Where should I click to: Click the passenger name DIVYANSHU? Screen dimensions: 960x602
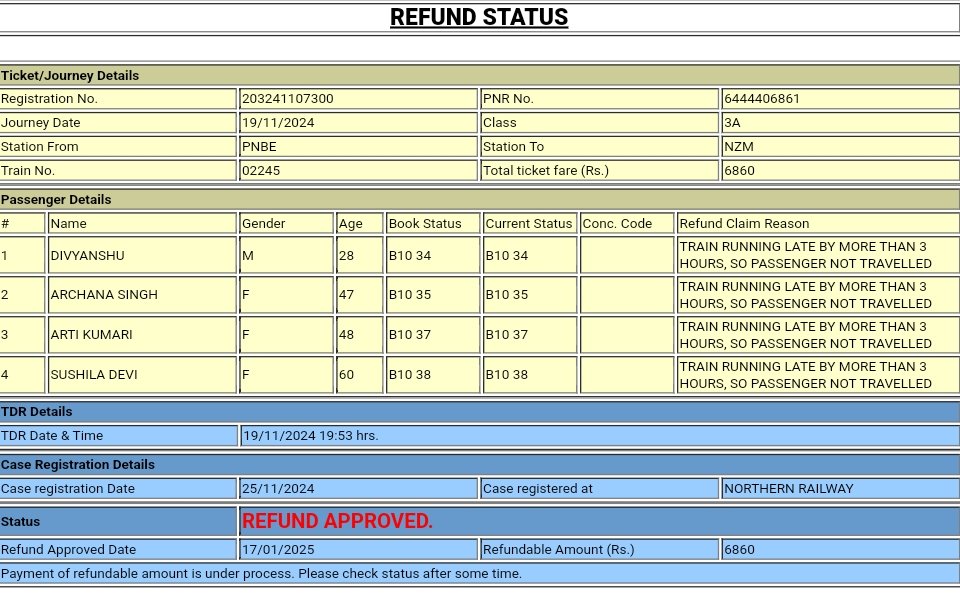(x=87, y=255)
